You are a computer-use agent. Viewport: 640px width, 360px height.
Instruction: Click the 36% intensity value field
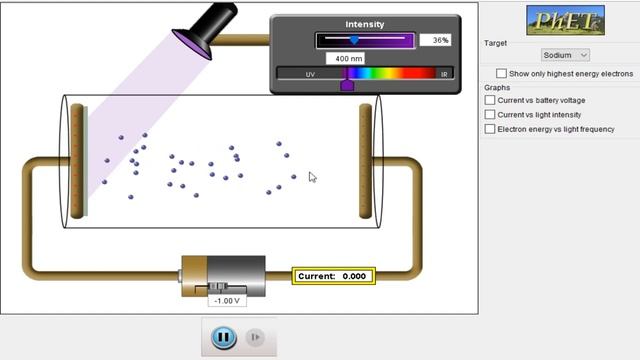coord(436,40)
